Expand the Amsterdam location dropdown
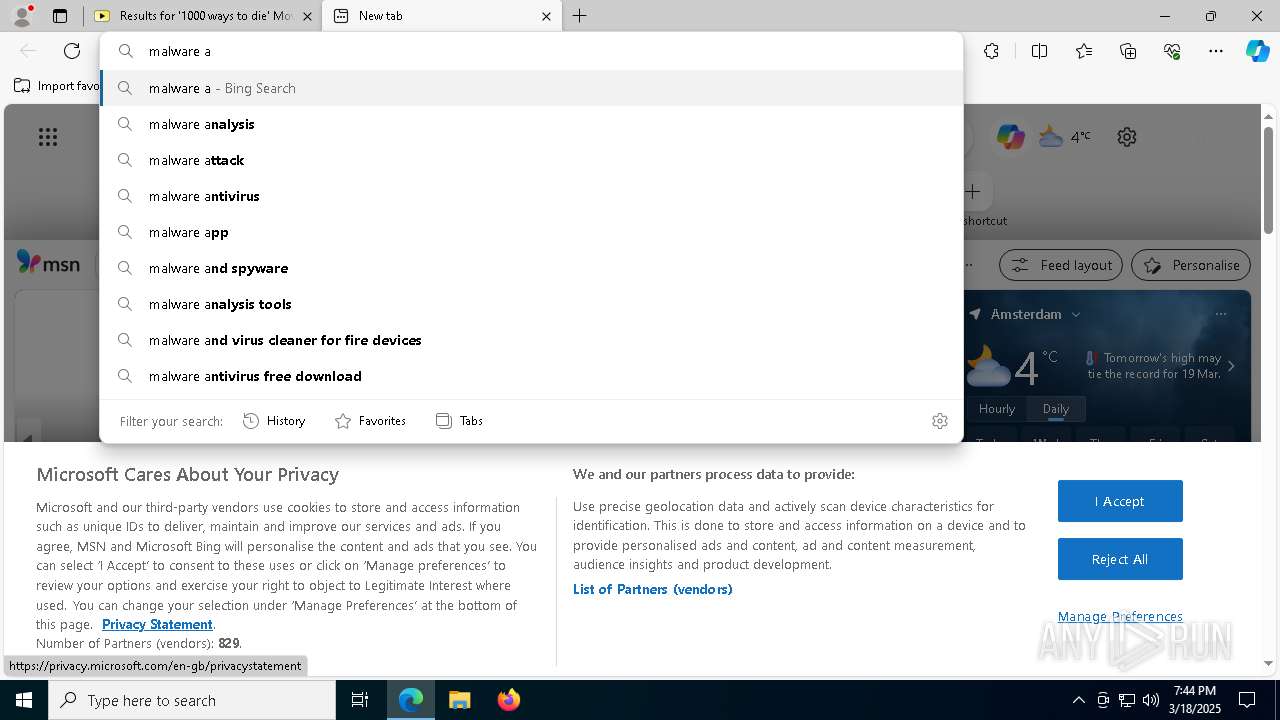 tap(1076, 314)
